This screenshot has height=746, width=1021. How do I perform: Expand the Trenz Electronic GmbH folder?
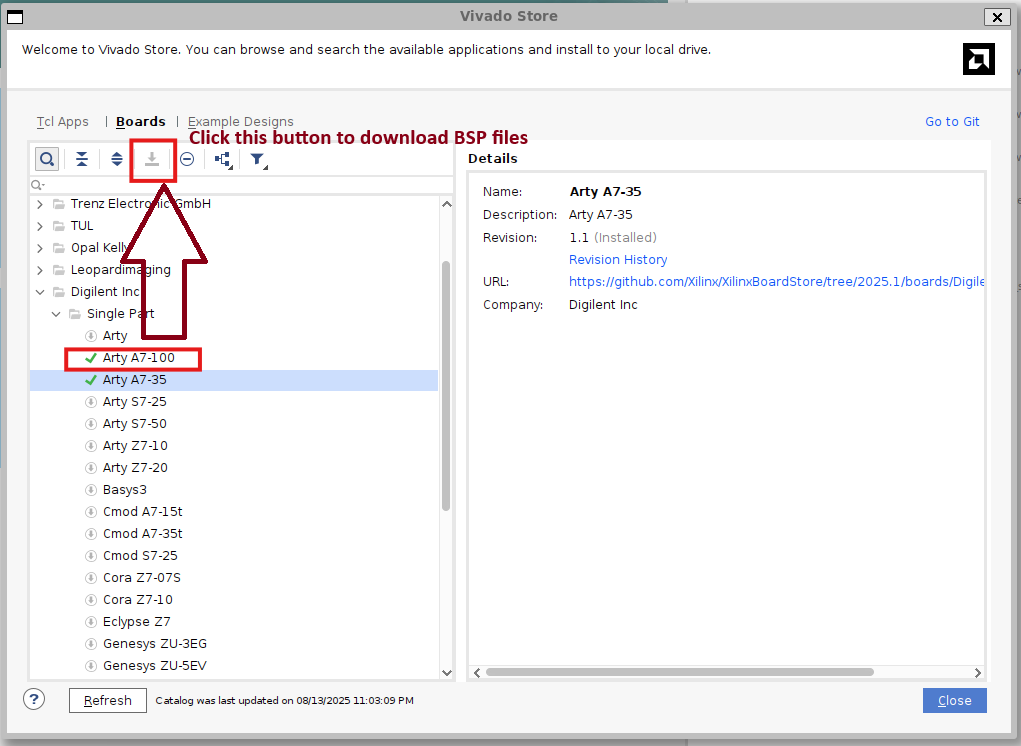coord(40,204)
